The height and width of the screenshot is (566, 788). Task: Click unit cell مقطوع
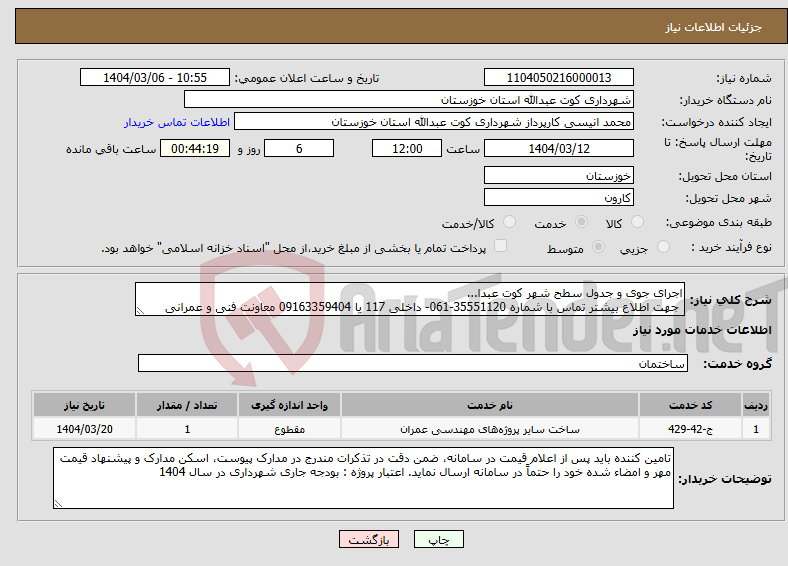[x=289, y=429]
